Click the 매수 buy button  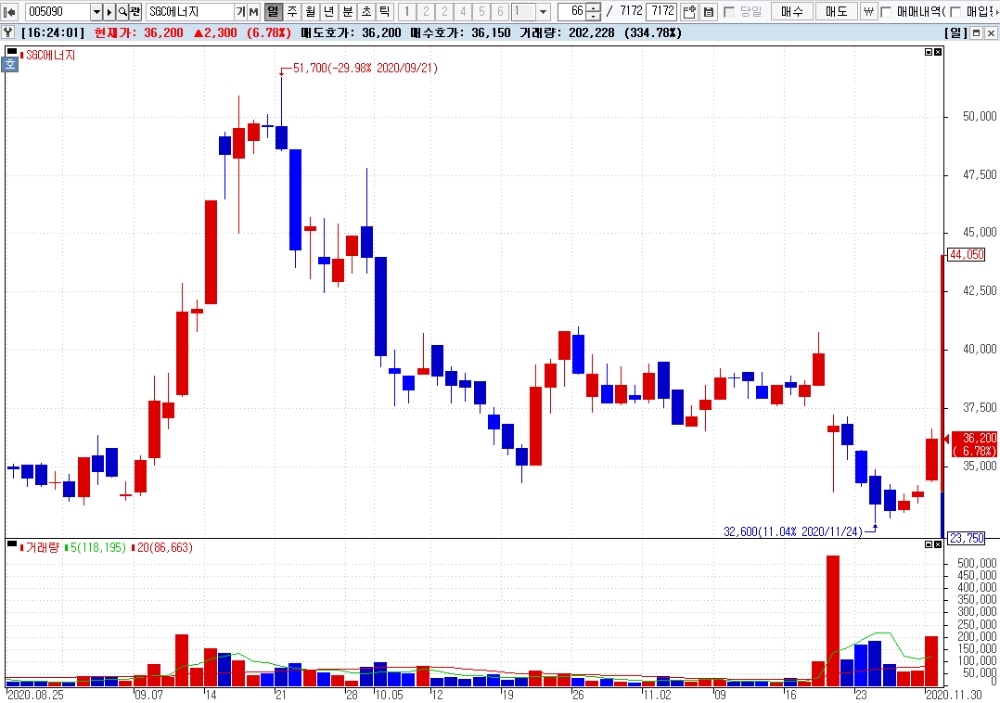(792, 11)
